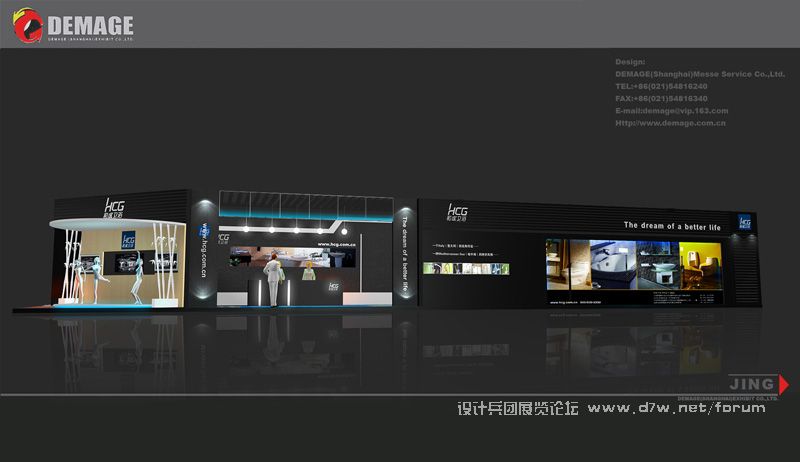Click the red DEMAGE emblem logo
800x462 pixels.
[x=28, y=25]
